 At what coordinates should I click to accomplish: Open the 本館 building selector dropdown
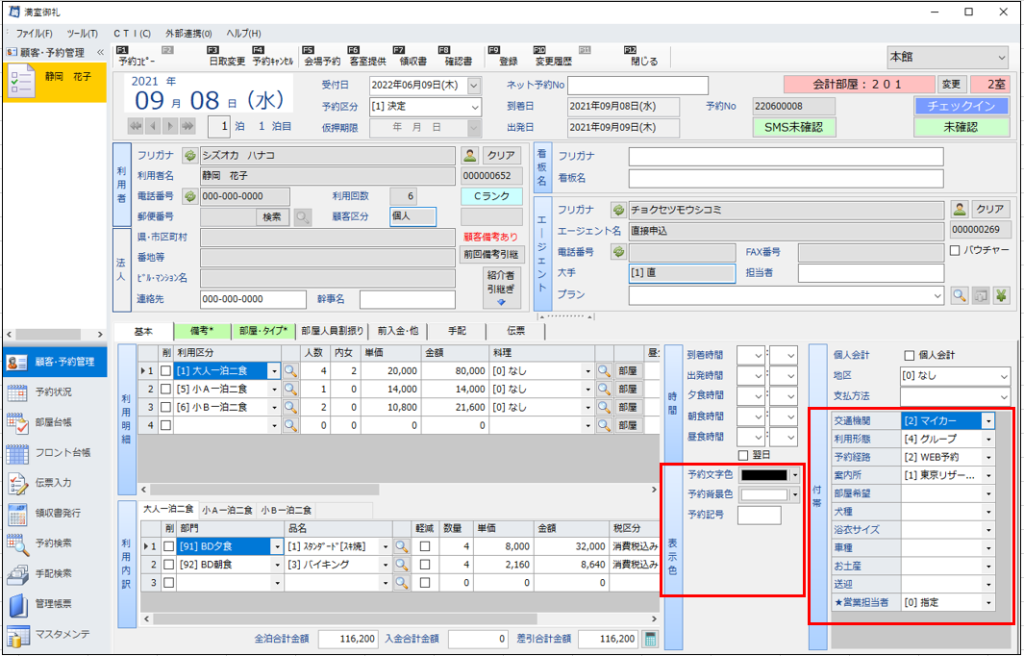click(1001, 58)
